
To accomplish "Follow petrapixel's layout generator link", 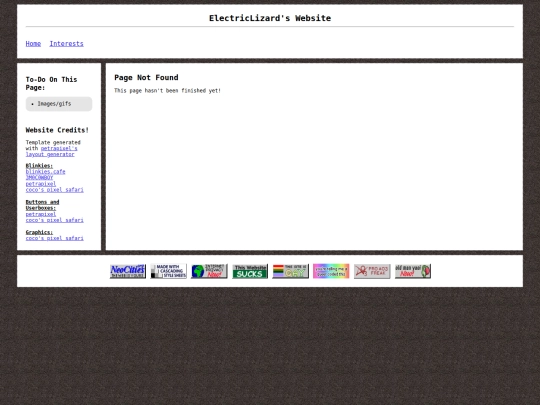I will [x=52, y=152].
